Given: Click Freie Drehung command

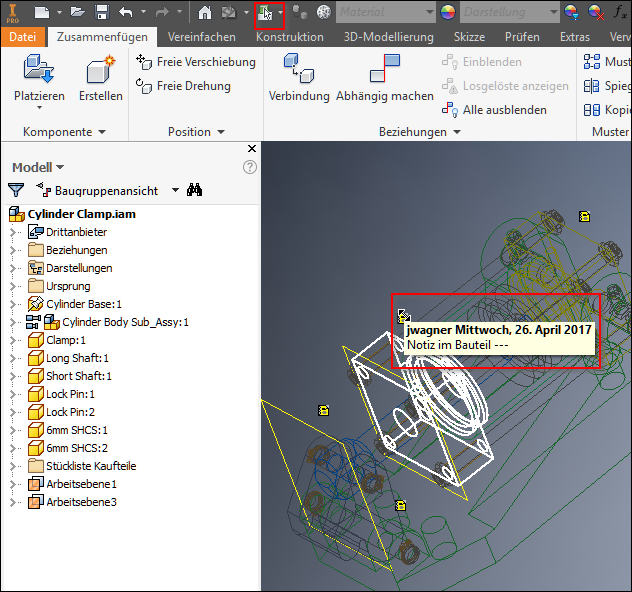Looking at the screenshot, I should (183, 86).
